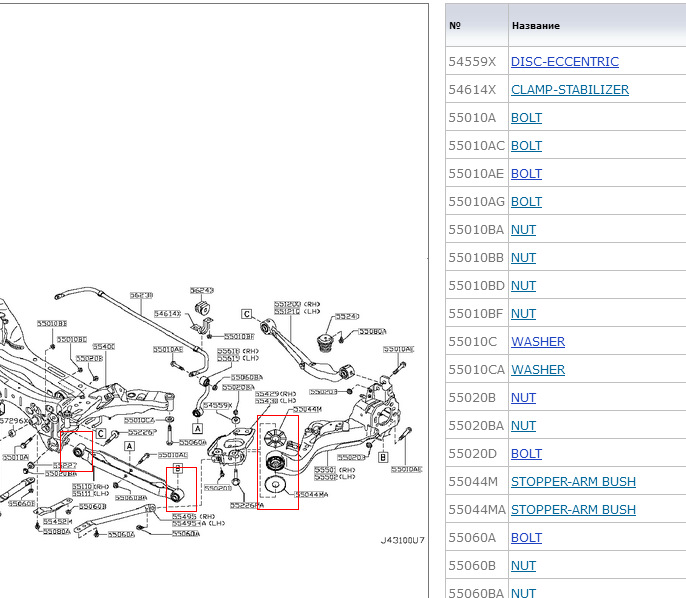Open the NUT link in row 55010BB
This screenshot has width=686, height=598.
[x=523, y=258]
